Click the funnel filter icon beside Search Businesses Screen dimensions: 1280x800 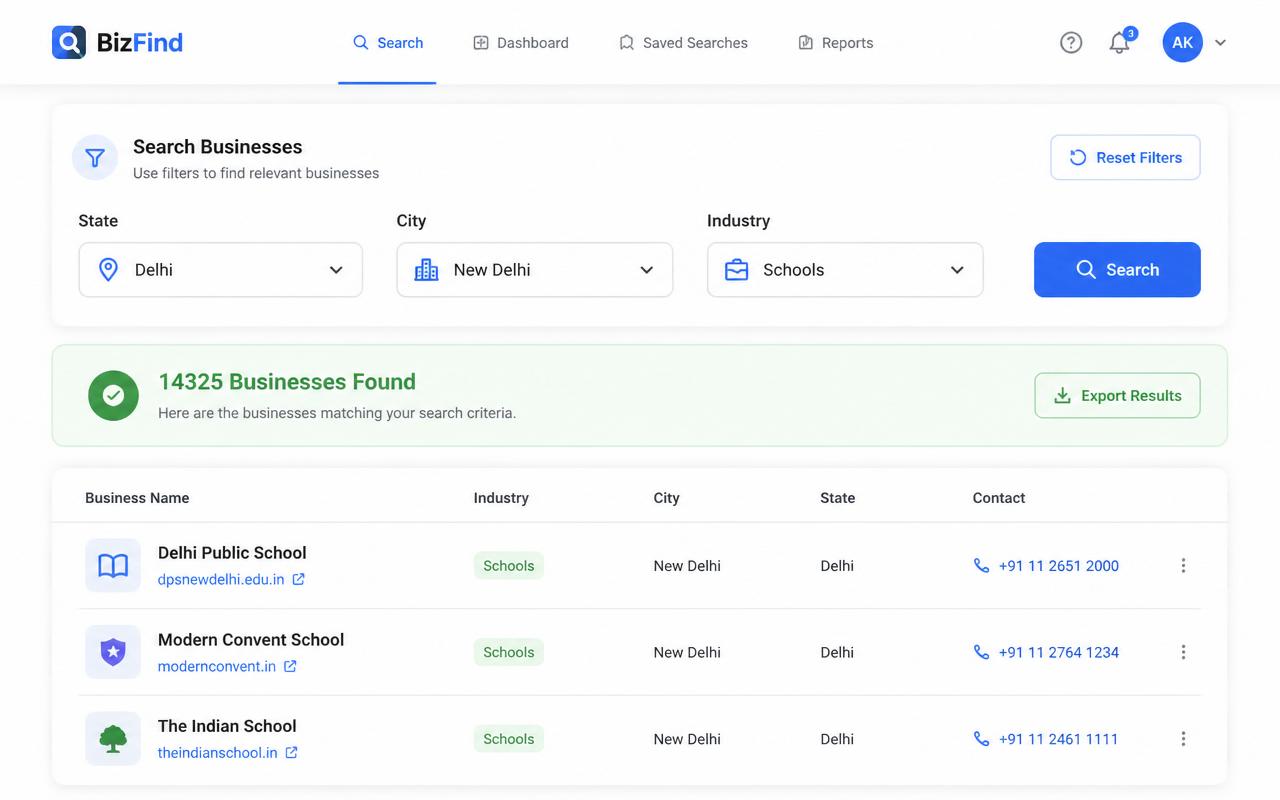(x=95, y=158)
